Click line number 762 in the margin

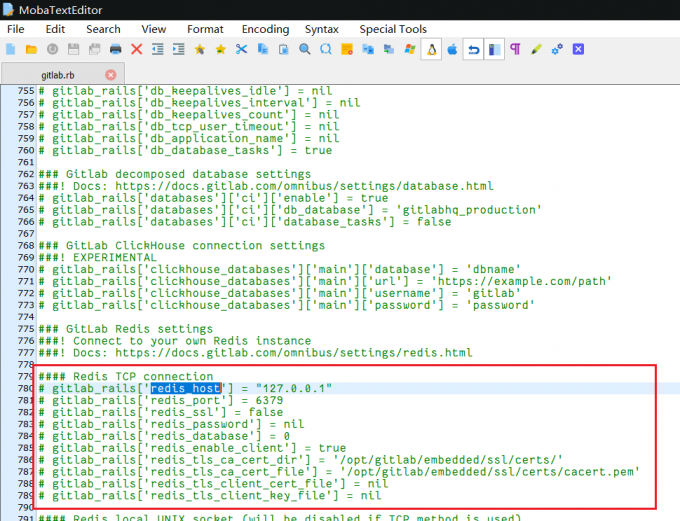coord(26,174)
